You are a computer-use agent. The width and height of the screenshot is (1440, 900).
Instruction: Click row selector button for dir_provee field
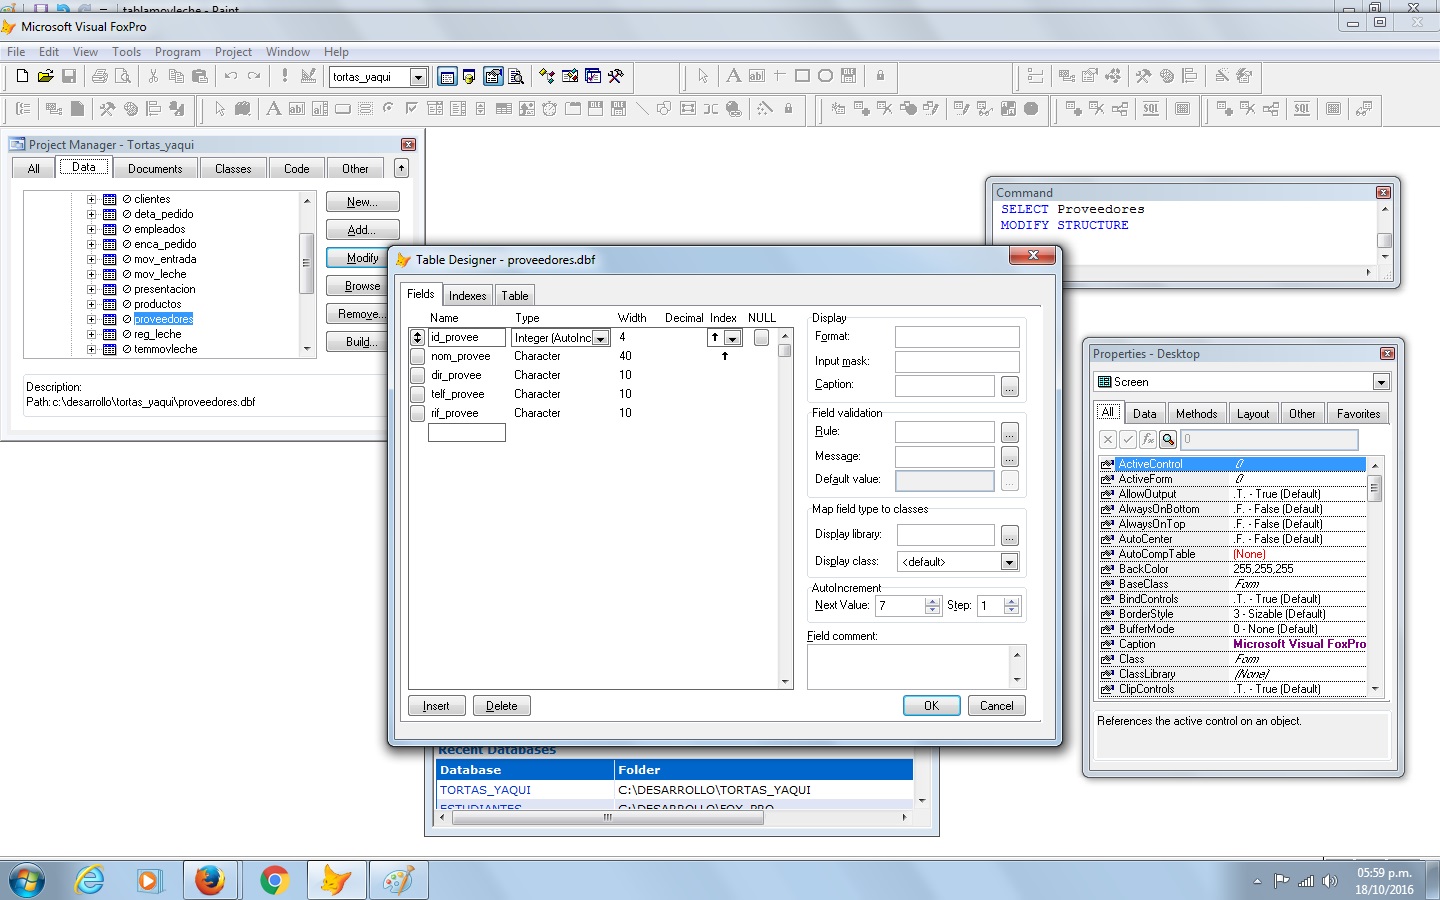[417, 376]
